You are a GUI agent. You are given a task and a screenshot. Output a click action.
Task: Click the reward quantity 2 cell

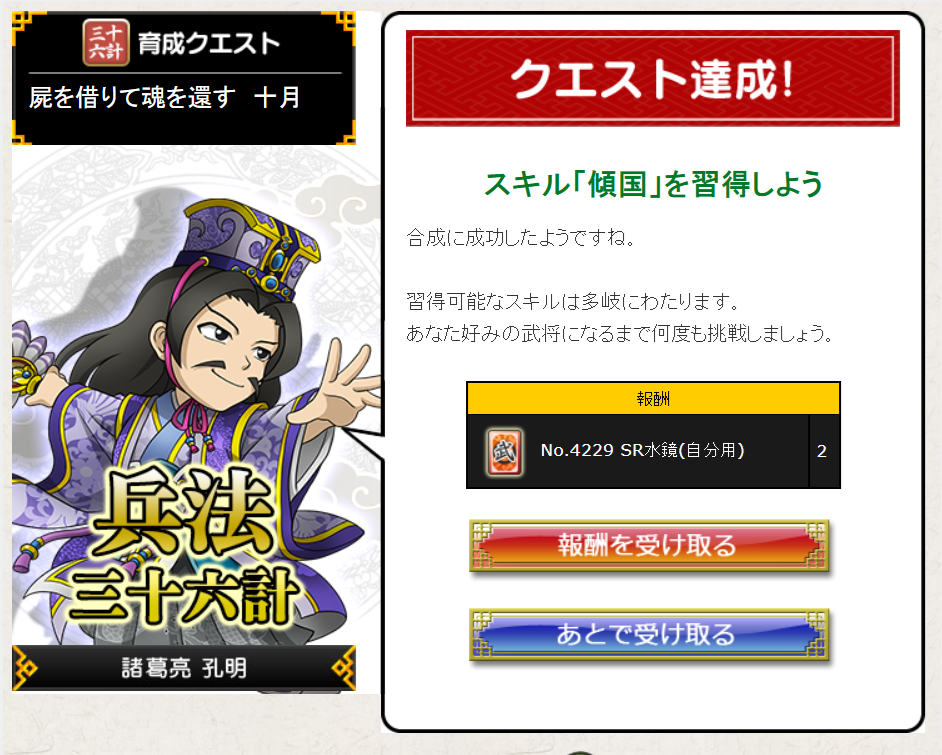pos(822,451)
